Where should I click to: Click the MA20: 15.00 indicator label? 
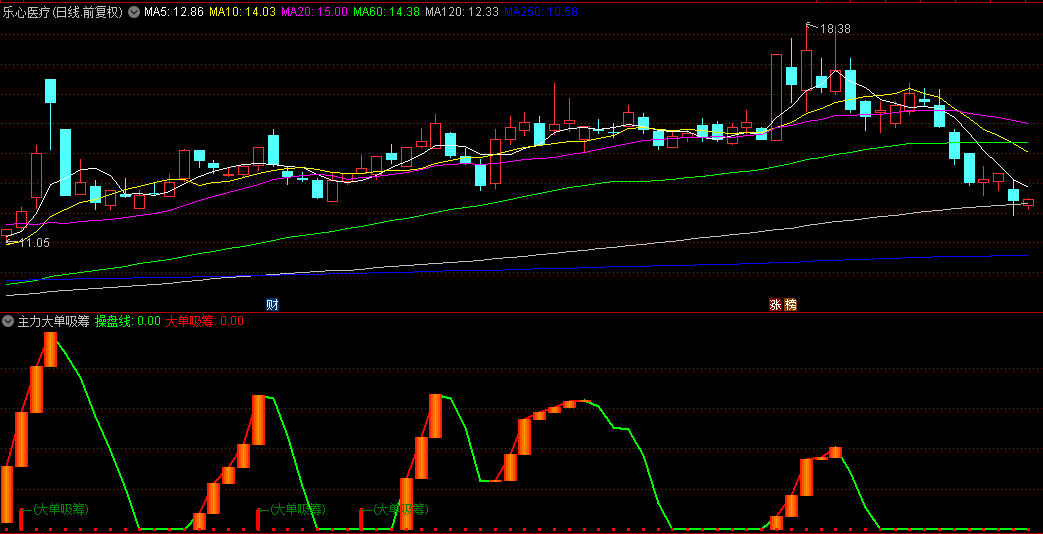tap(314, 11)
